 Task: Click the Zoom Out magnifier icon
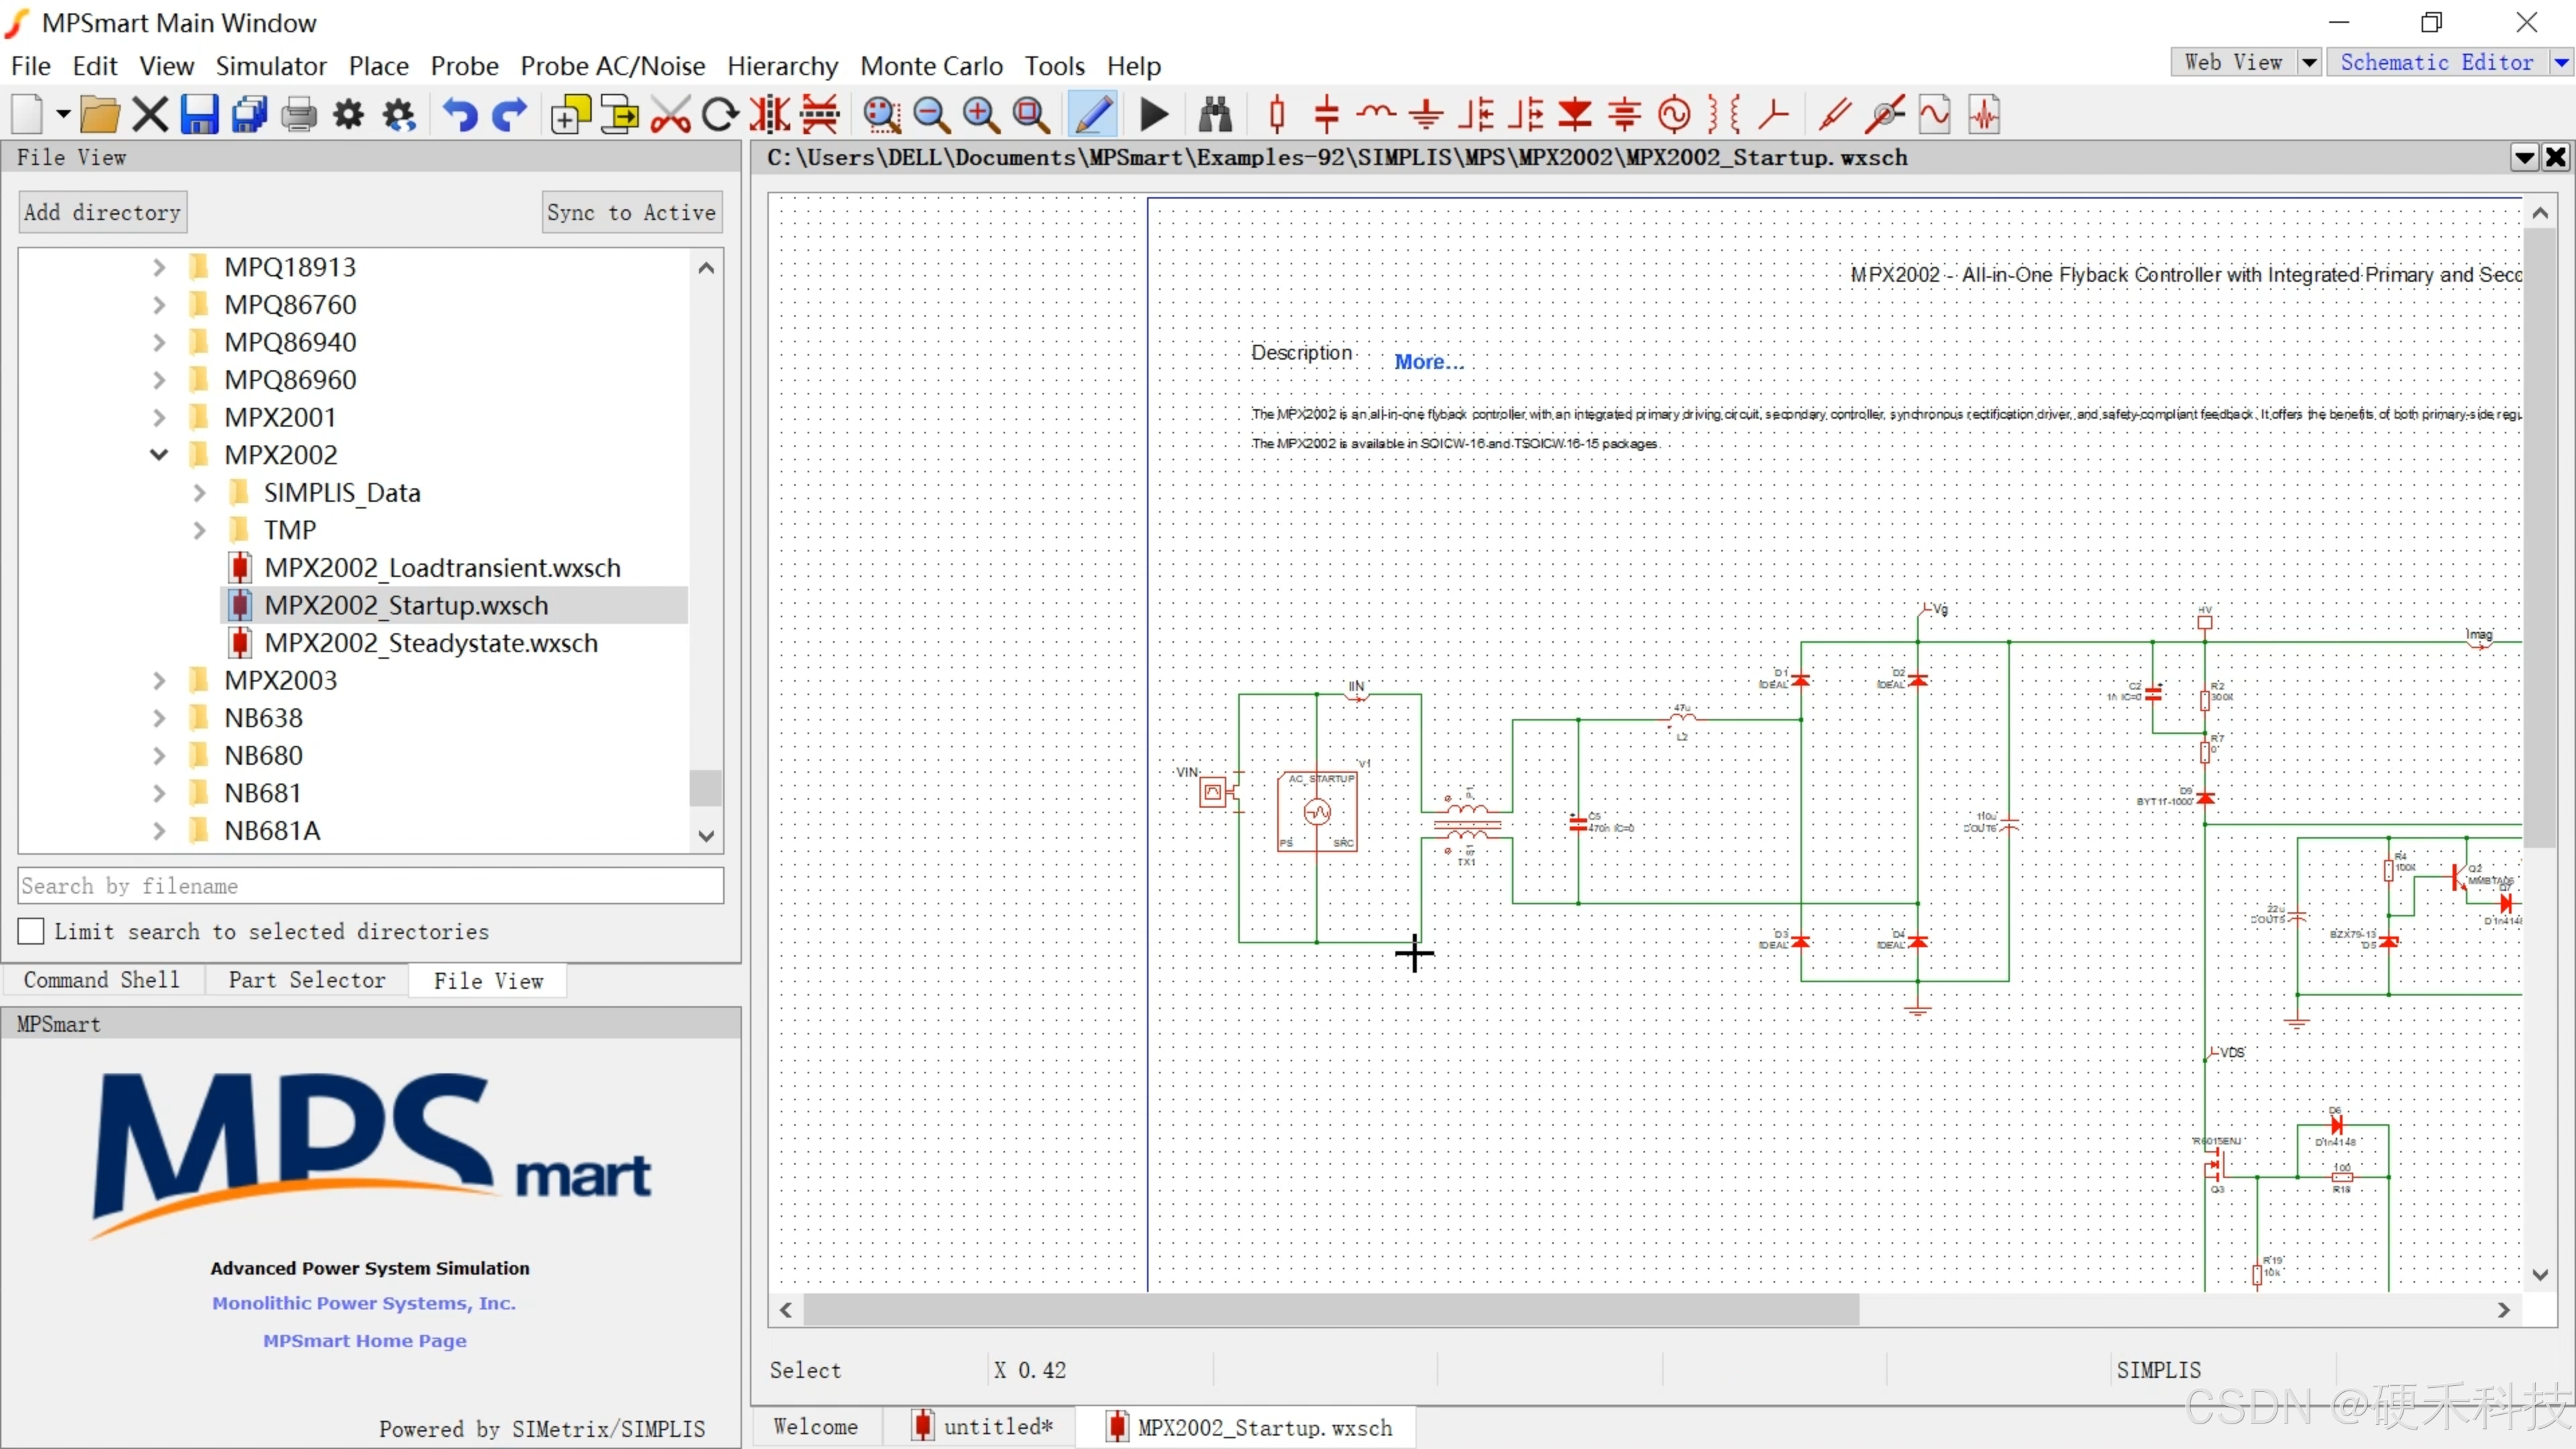931,115
